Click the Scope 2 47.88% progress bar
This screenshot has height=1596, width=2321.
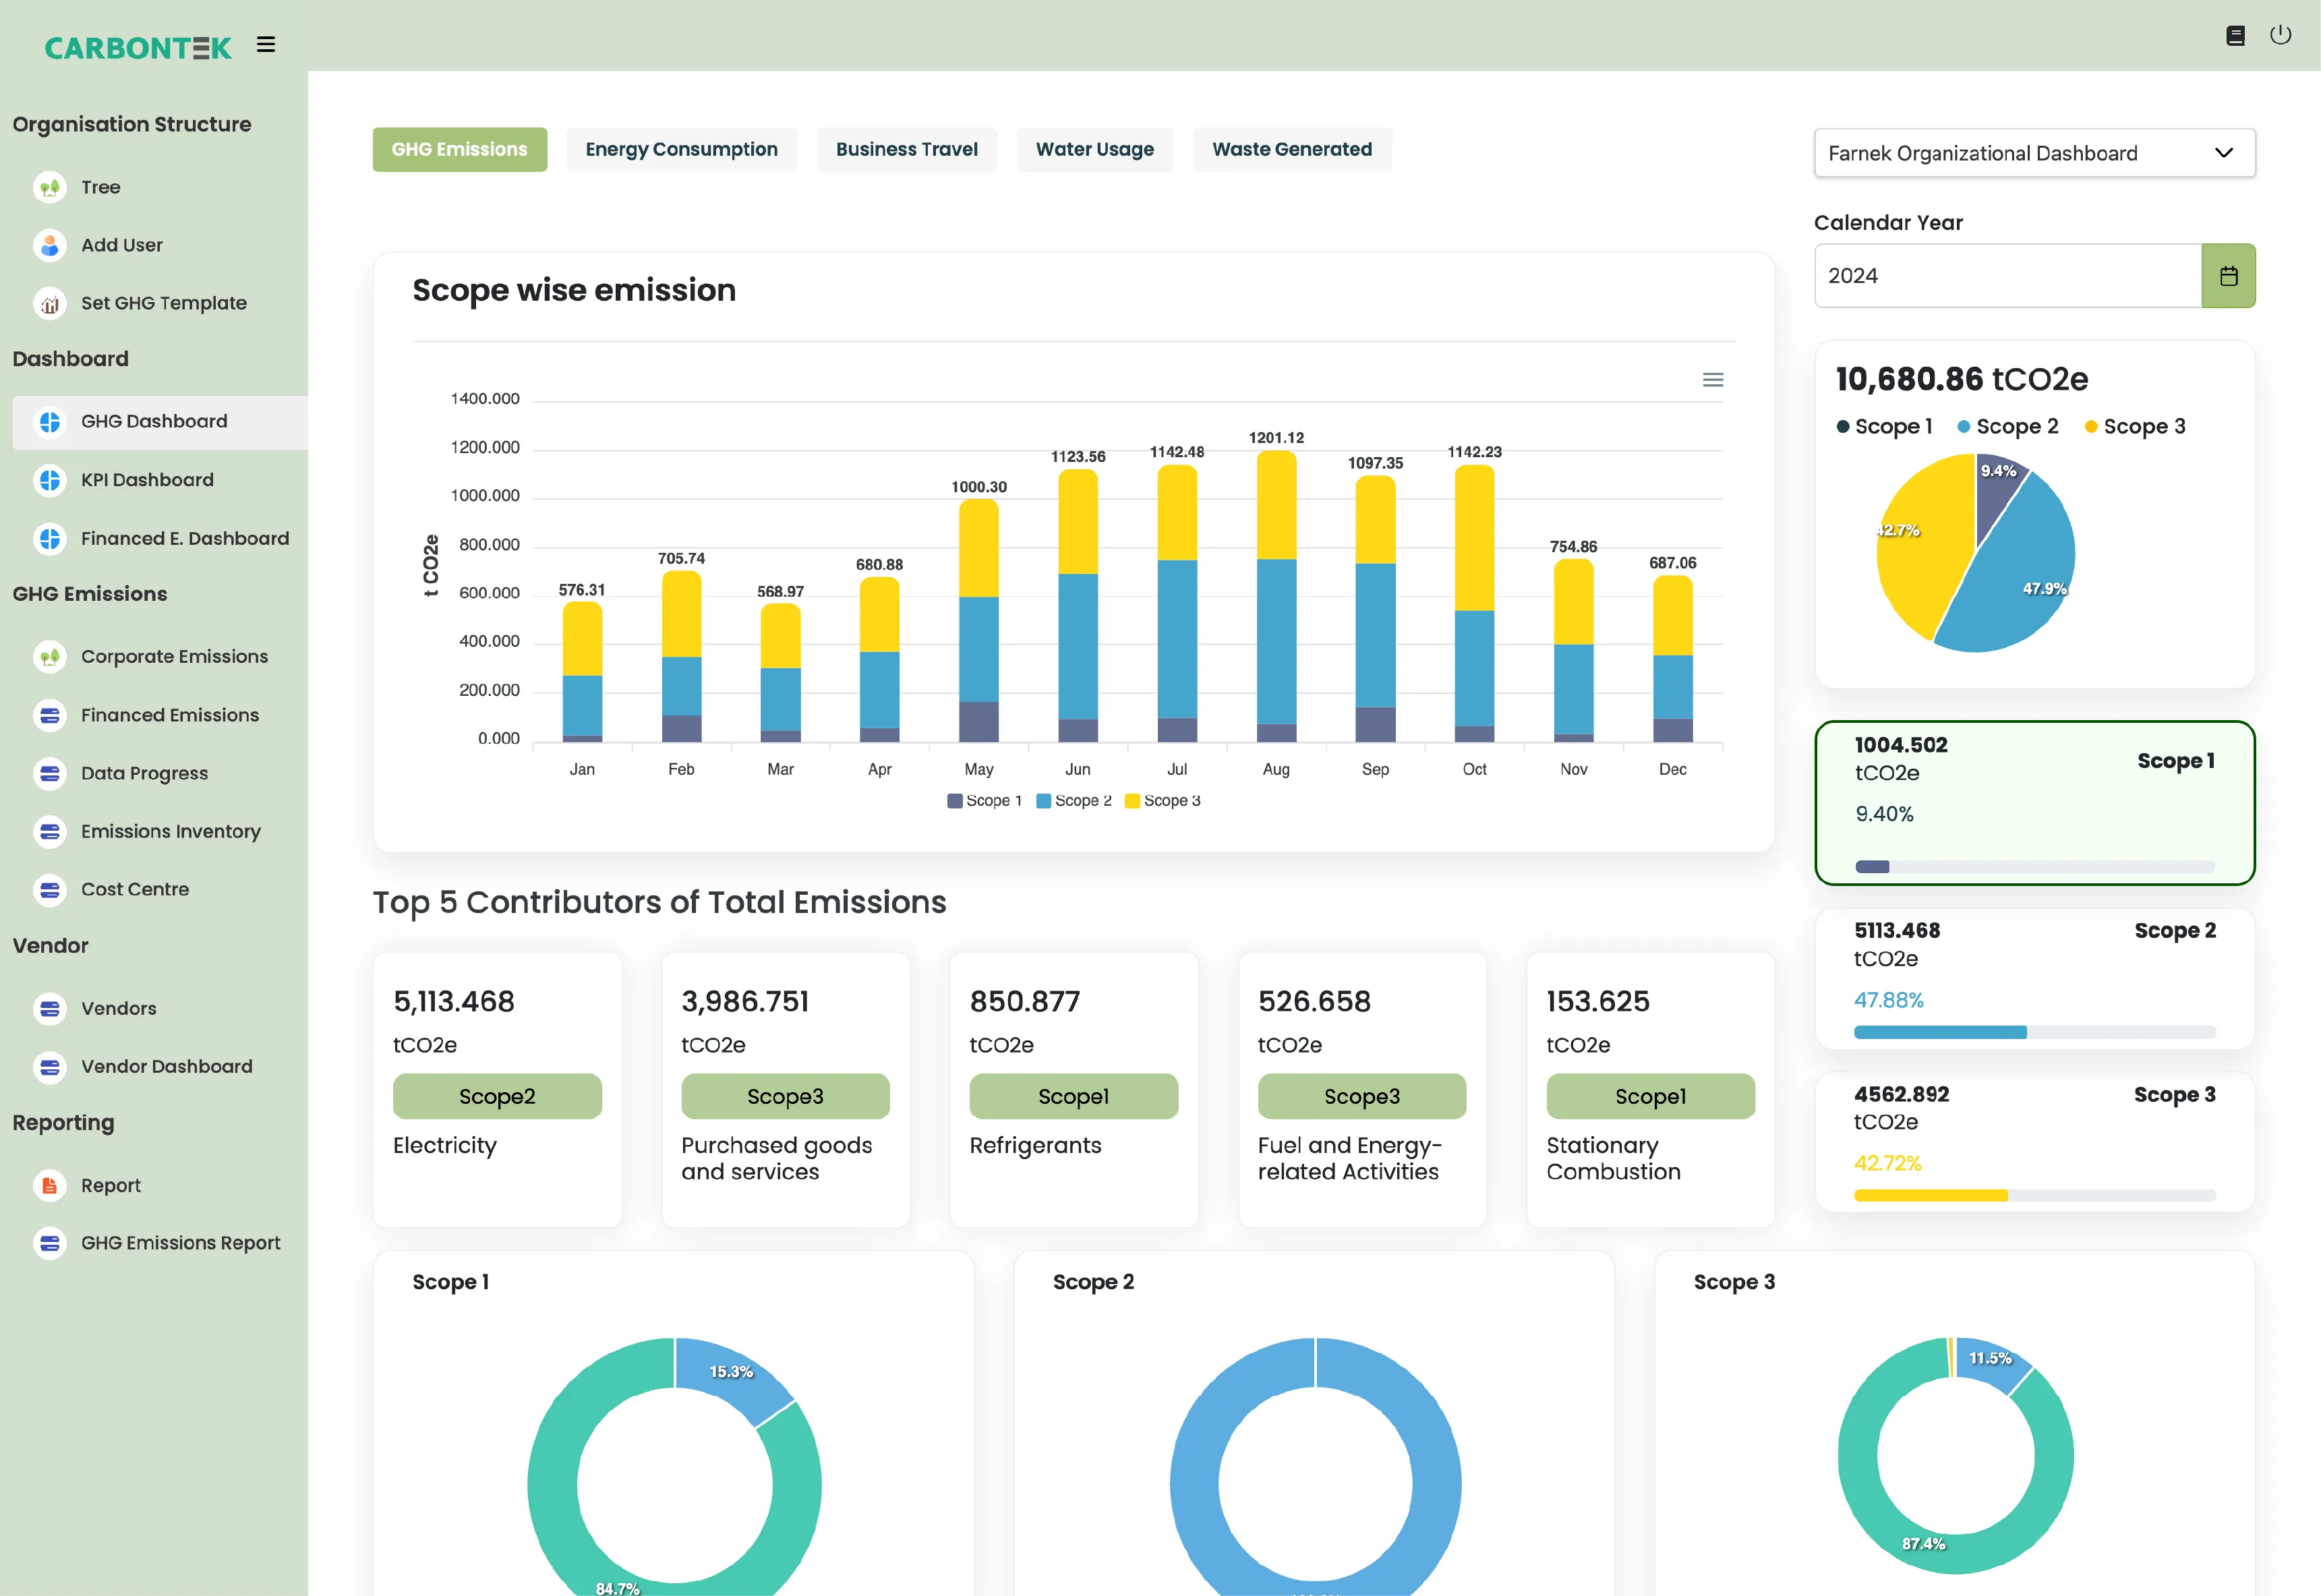(x=2035, y=1032)
